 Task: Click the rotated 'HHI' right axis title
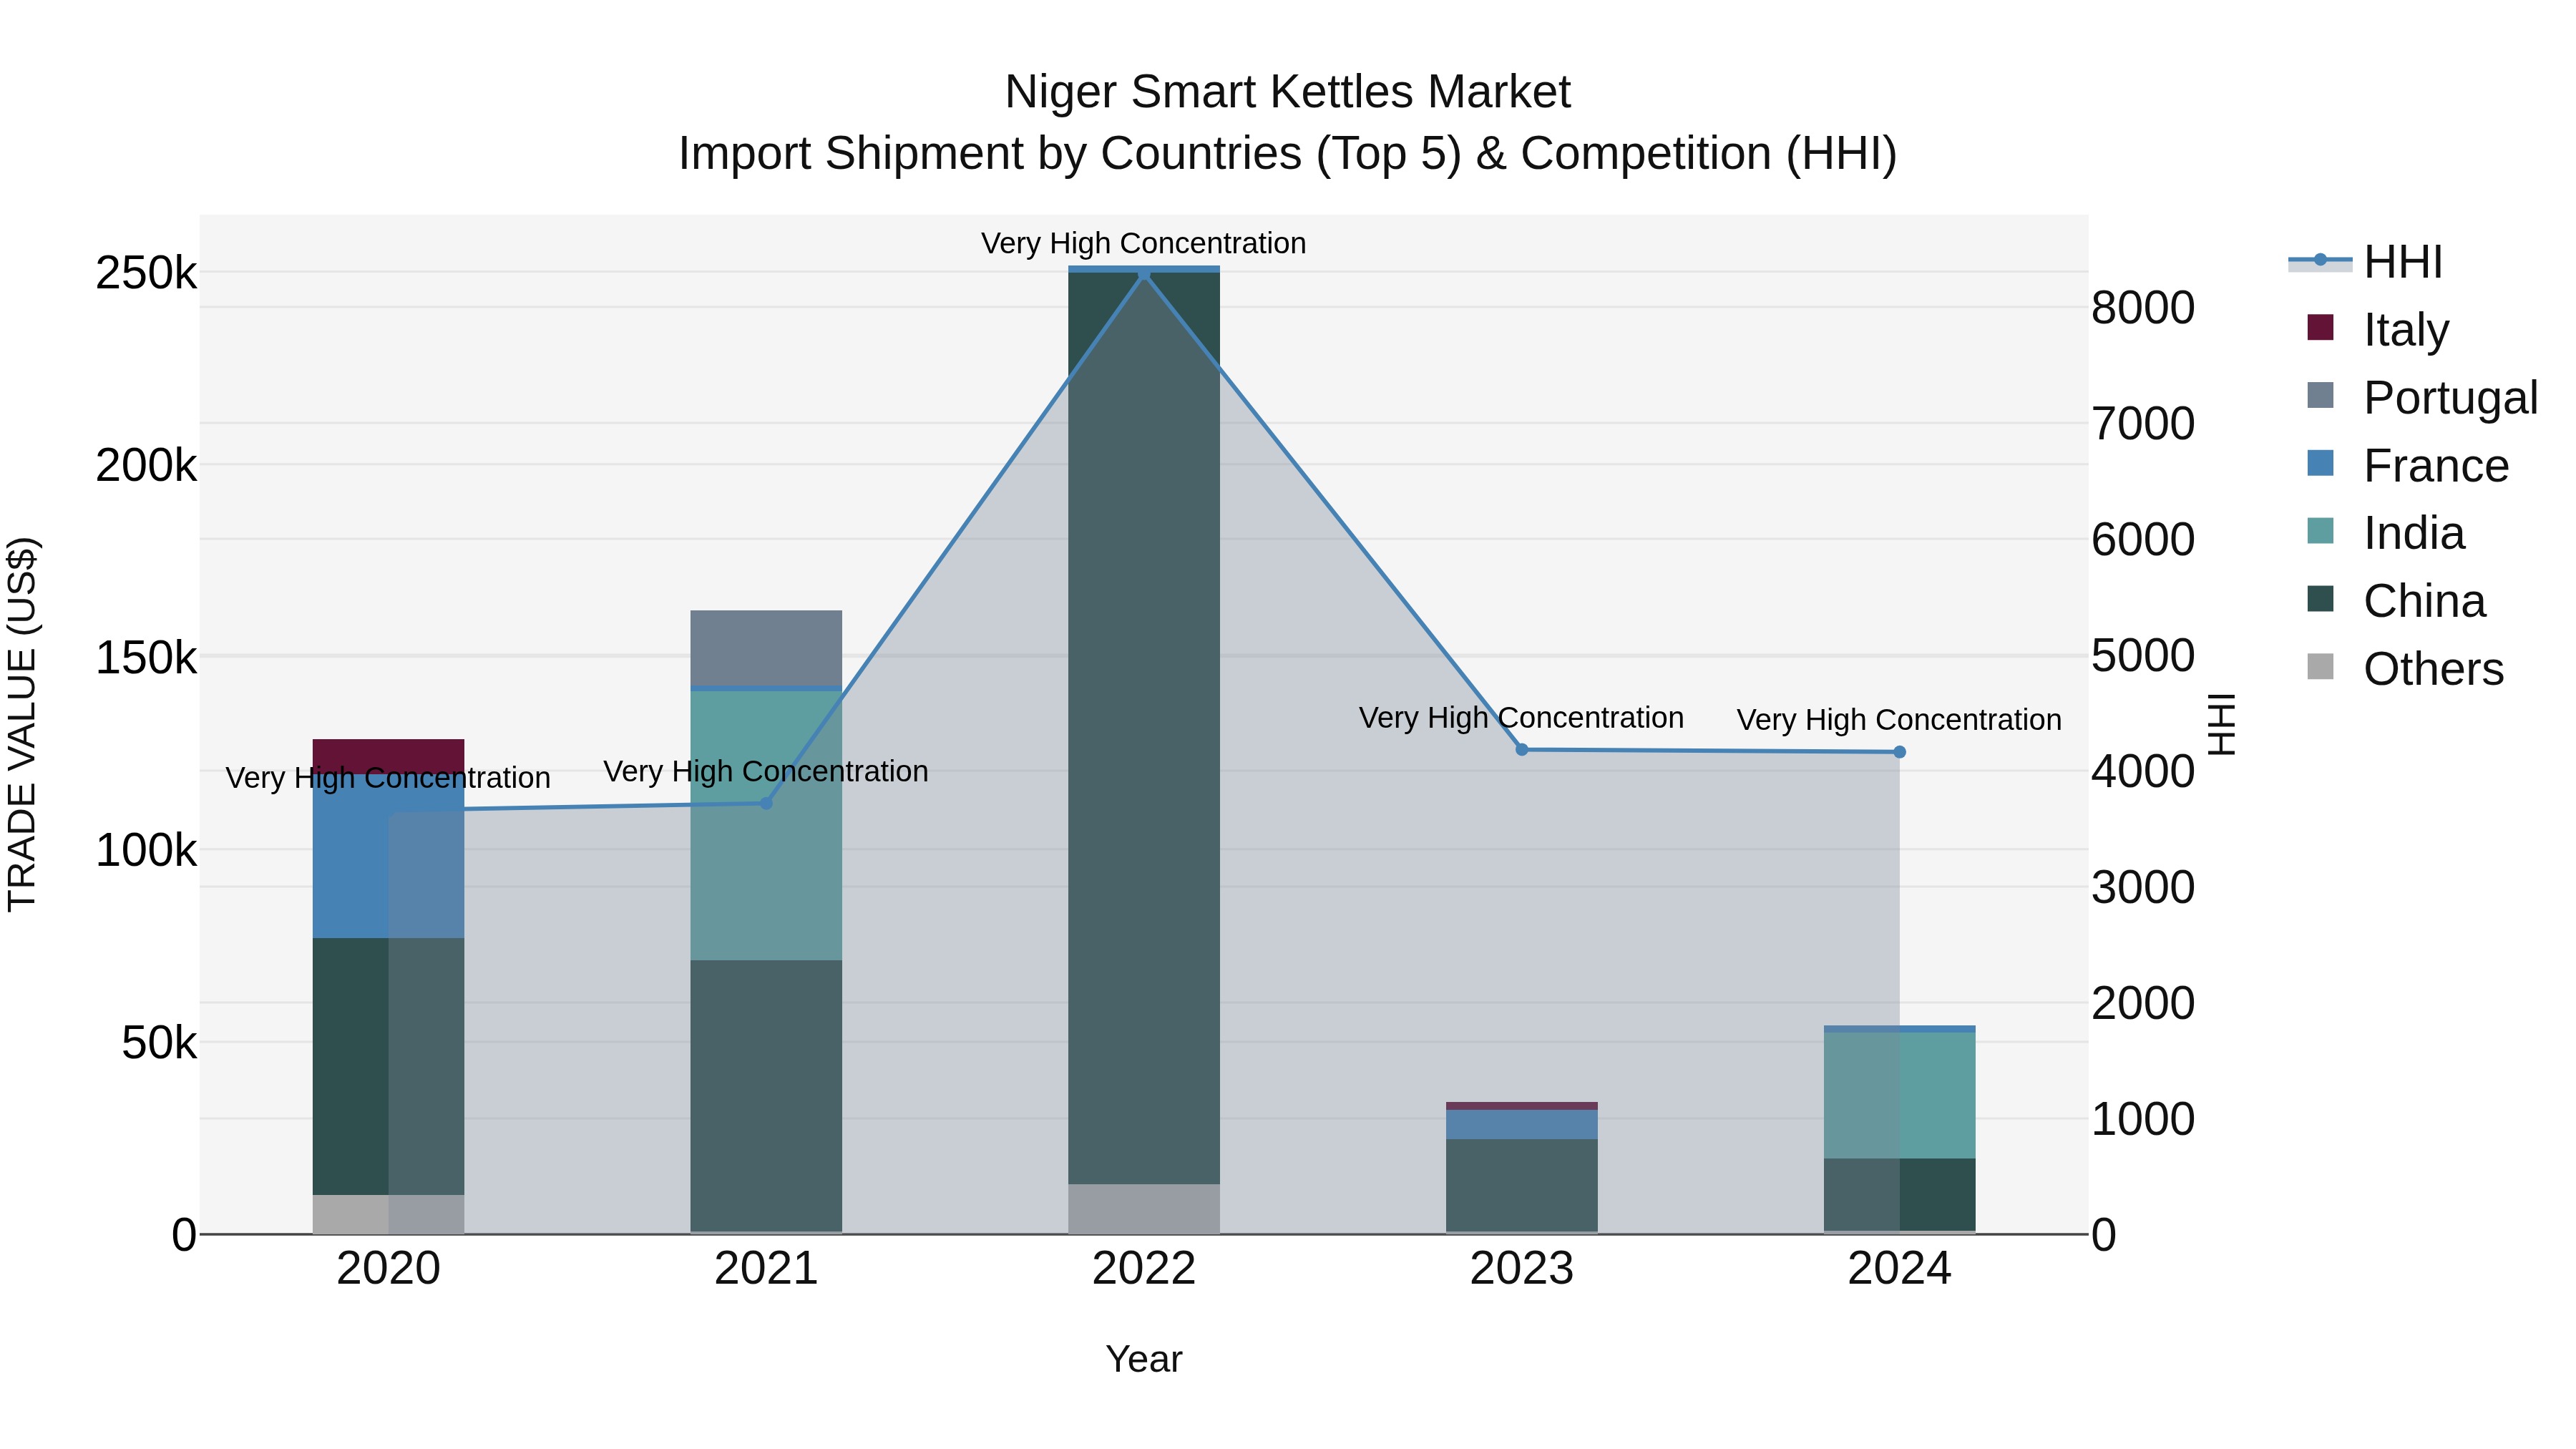pos(2222,724)
